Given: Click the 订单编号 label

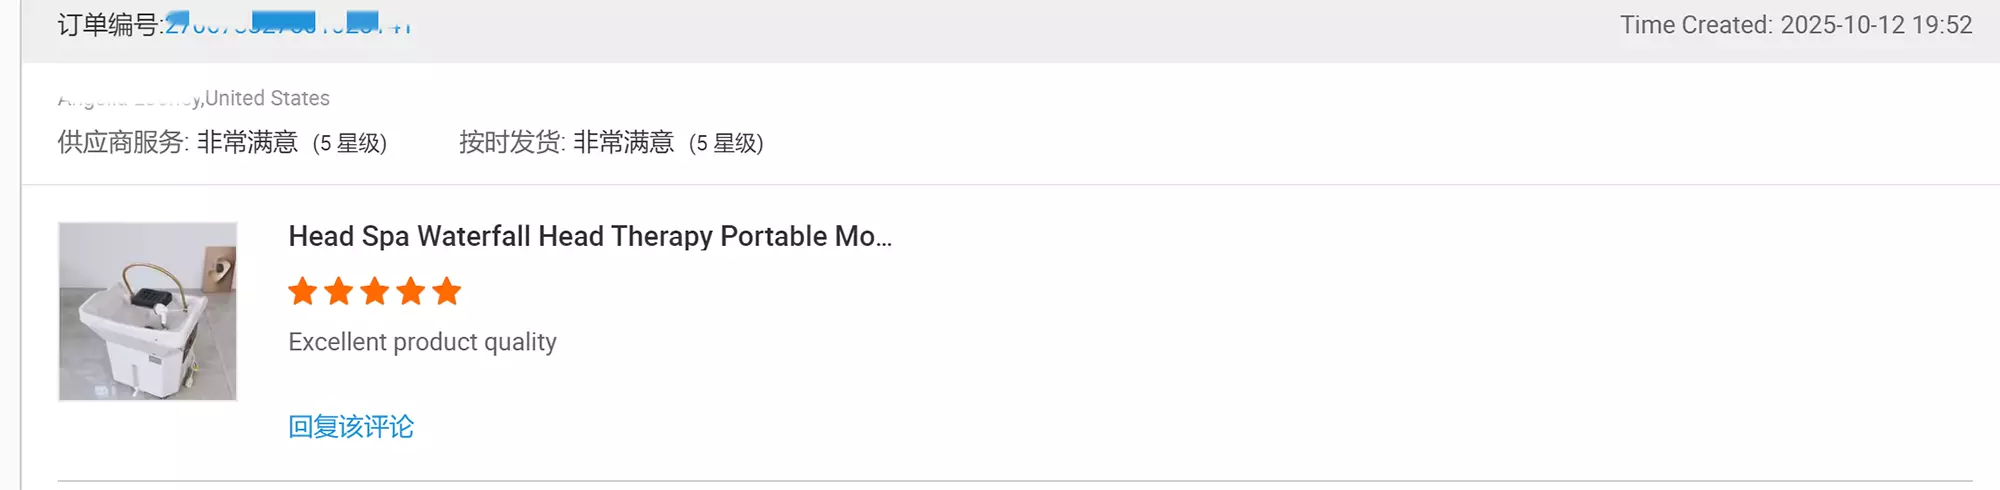Looking at the screenshot, I should point(109,25).
